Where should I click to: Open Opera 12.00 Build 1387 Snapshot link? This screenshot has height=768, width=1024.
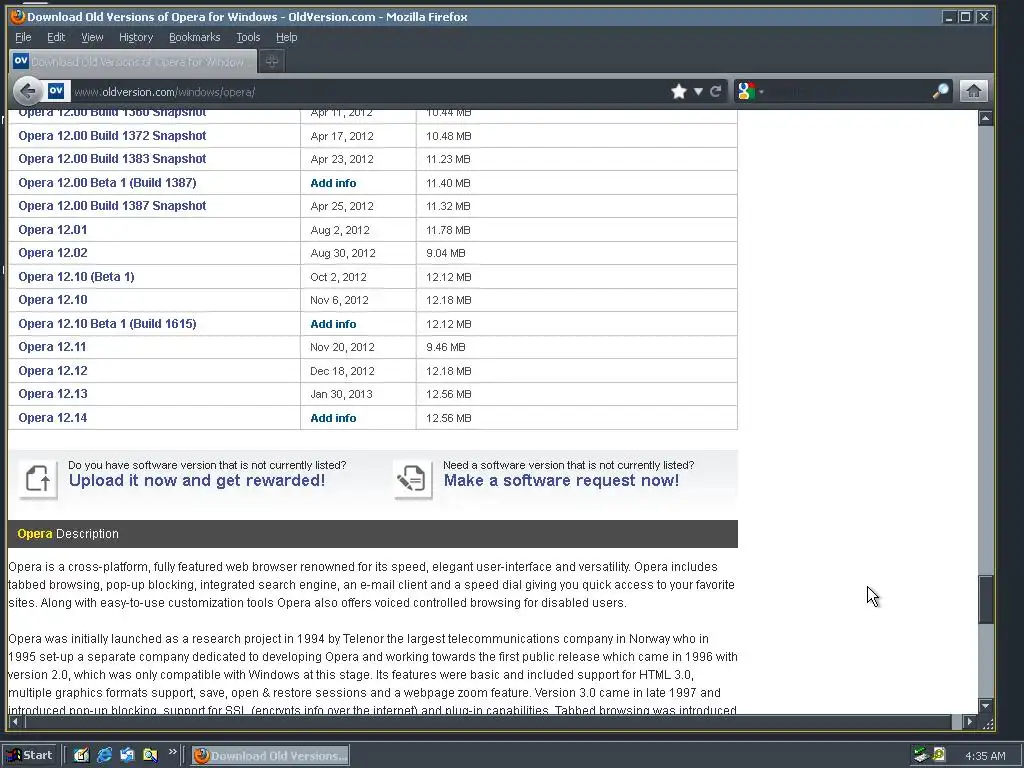coord(112,206)
